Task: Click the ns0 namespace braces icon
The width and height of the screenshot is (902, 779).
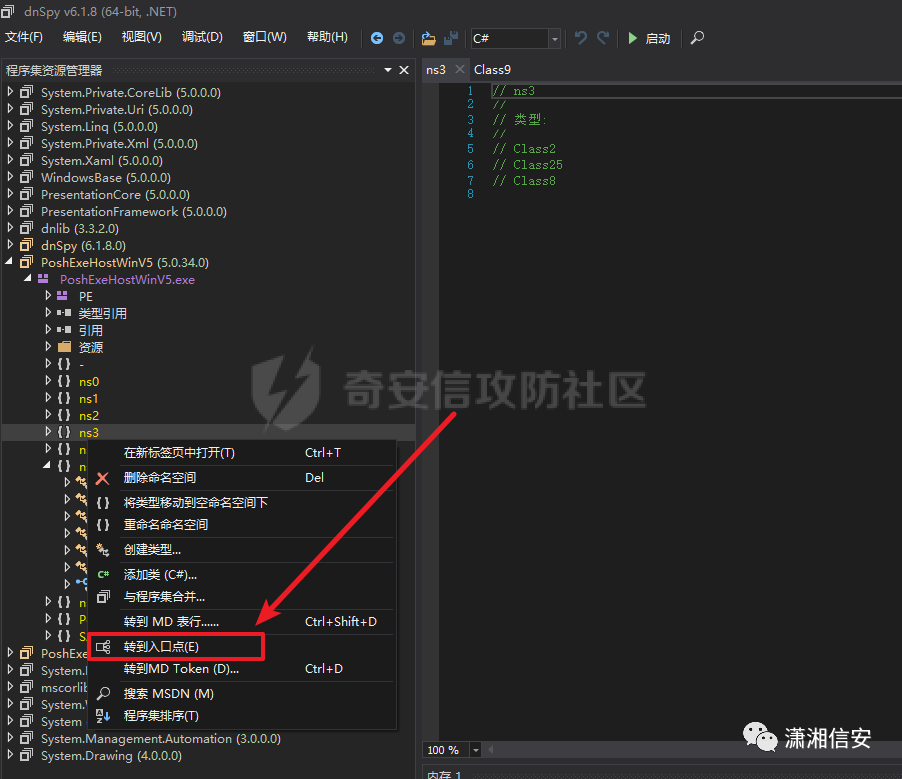Action: coord(64,381)
